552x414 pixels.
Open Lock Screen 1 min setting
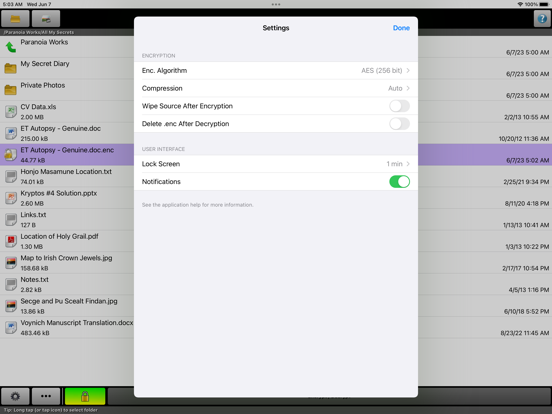tap(276, 164)
